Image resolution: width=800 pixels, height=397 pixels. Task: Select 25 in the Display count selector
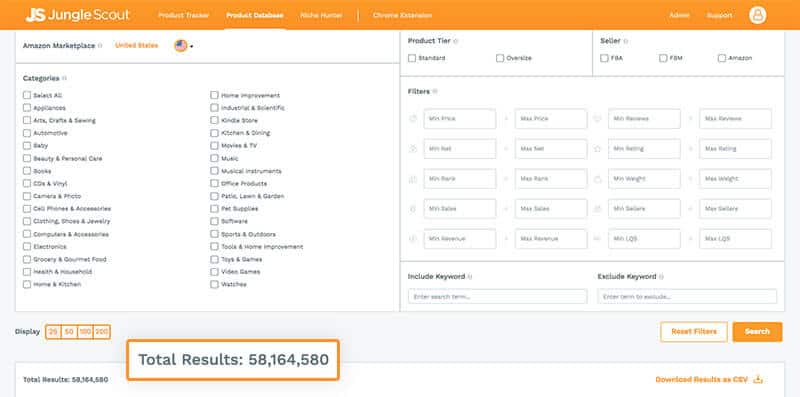coord(53,332)
